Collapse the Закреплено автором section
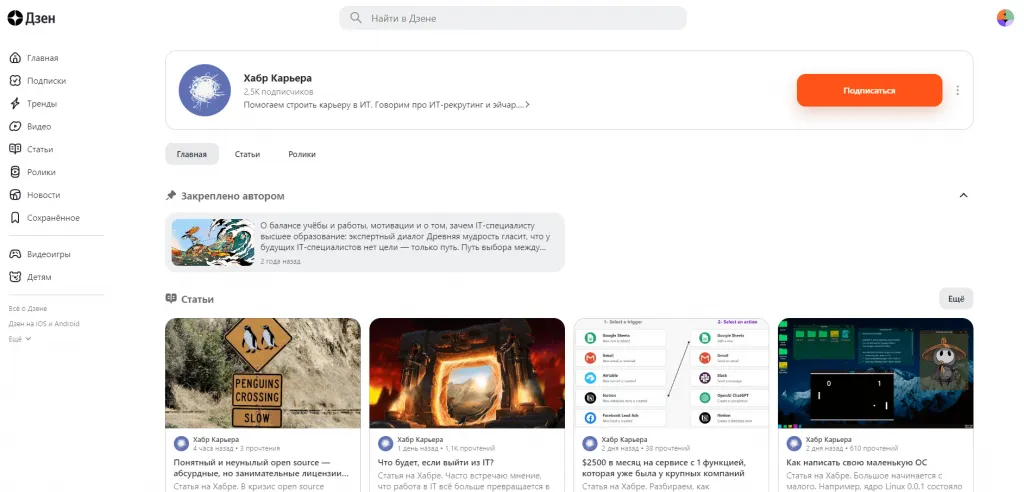 (x=963, y=195)
